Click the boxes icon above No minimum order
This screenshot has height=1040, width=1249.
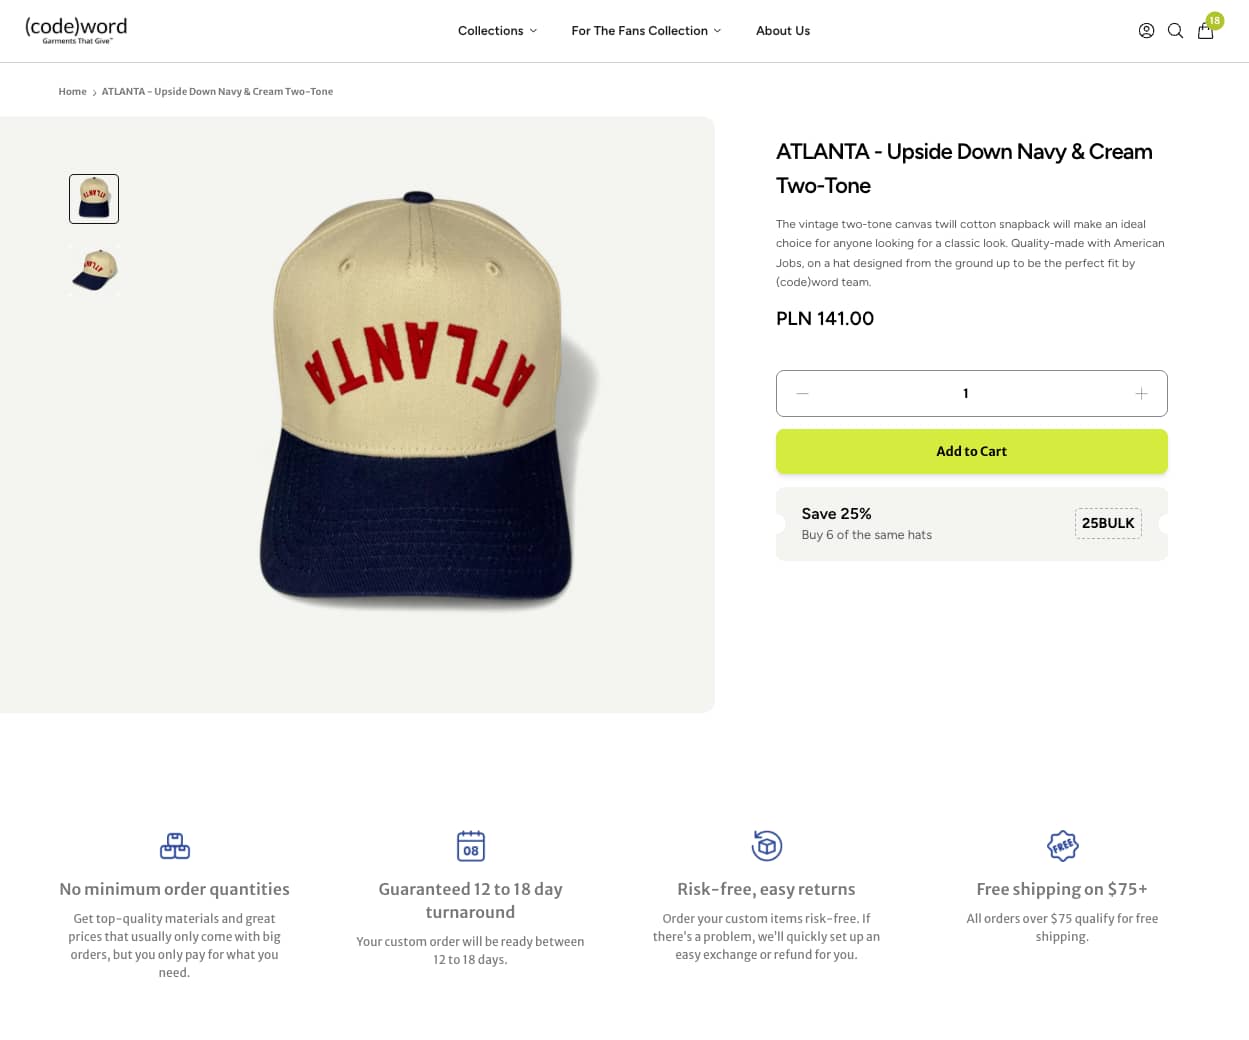(175, 846)
